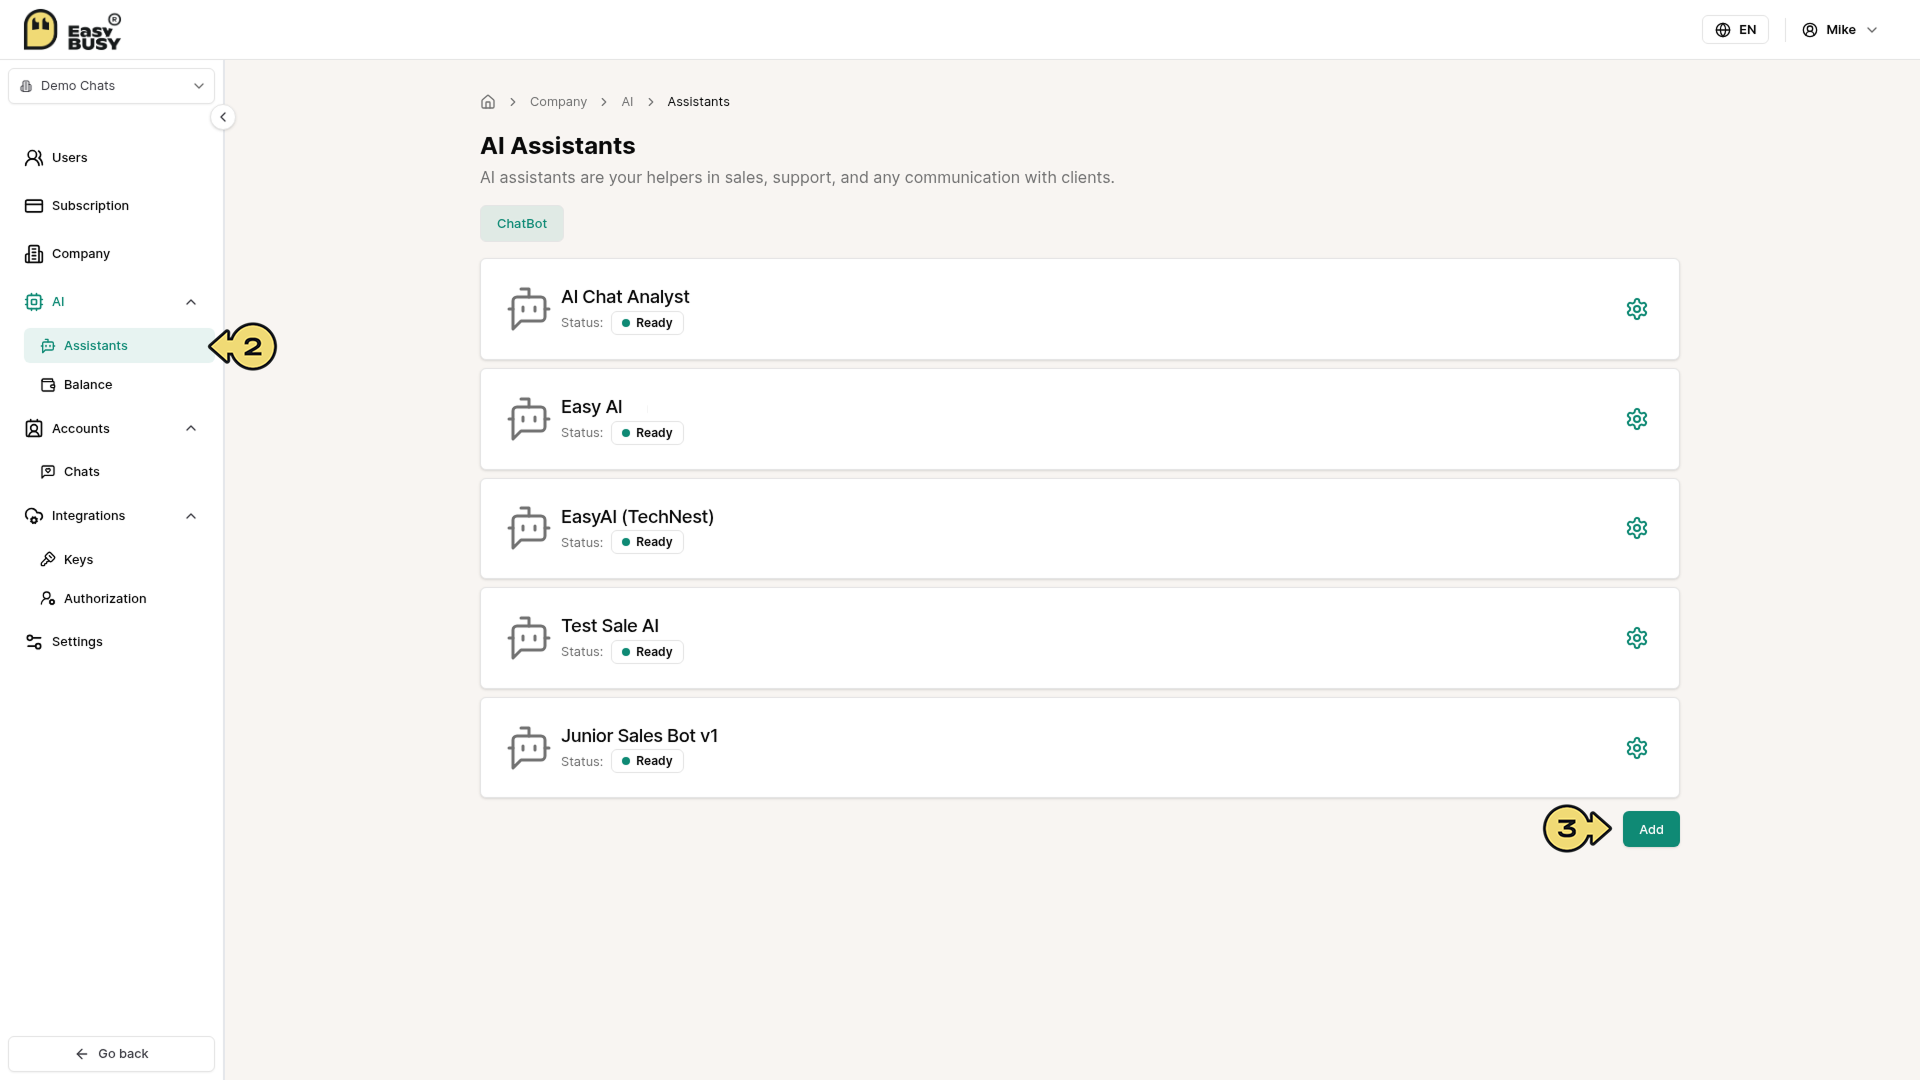This screenshot has height=1080, width=1920.
Task: Click the Company label in the sidebar
Action: pos(81,254)
